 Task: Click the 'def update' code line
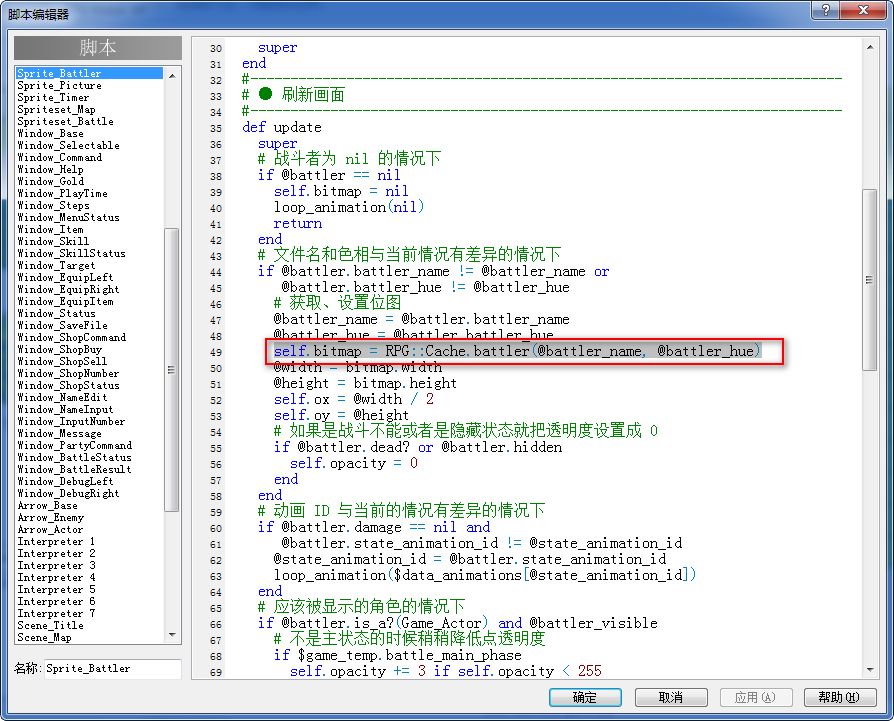pos(282,127)
